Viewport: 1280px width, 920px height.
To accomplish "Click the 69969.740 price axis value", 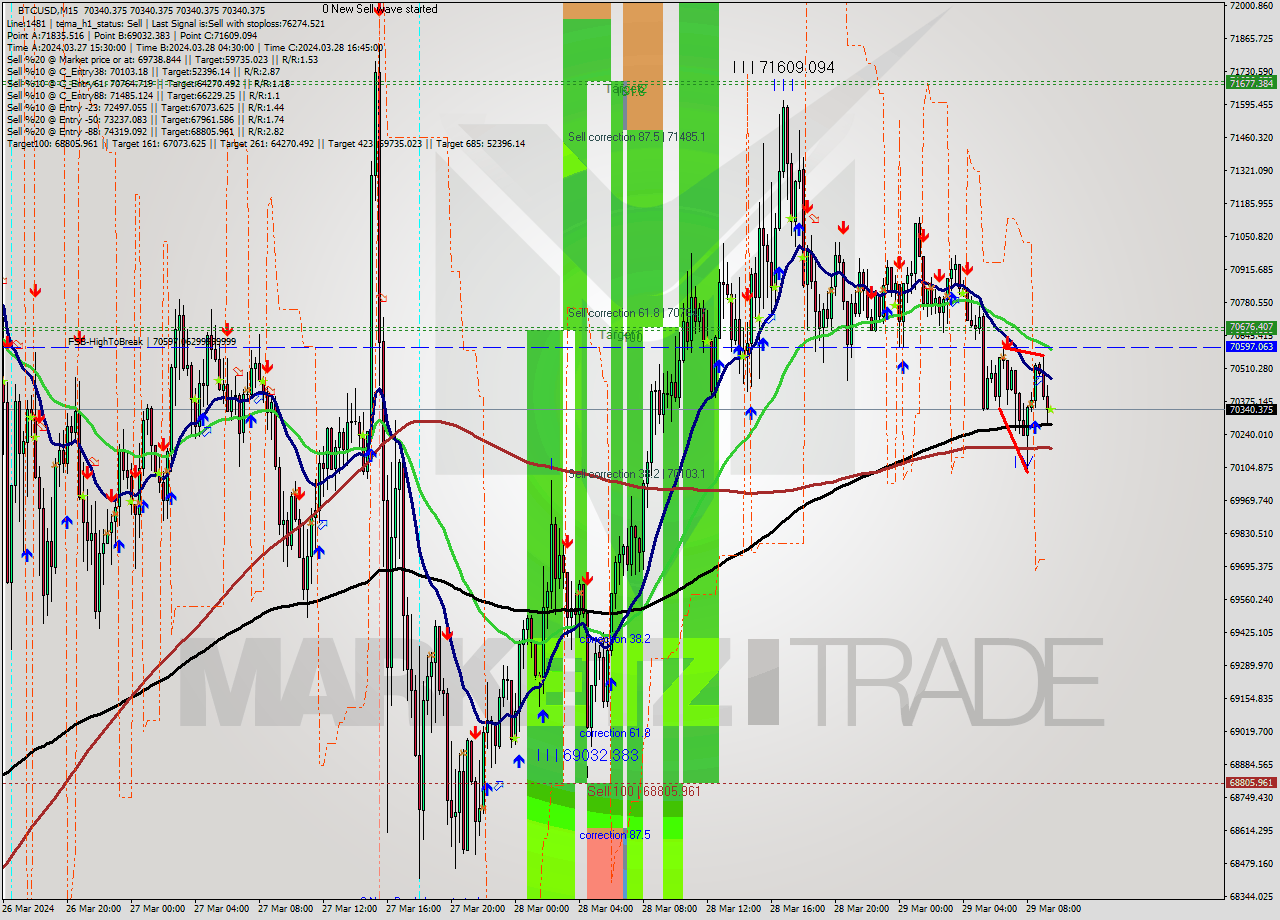I will point(1250,500).
